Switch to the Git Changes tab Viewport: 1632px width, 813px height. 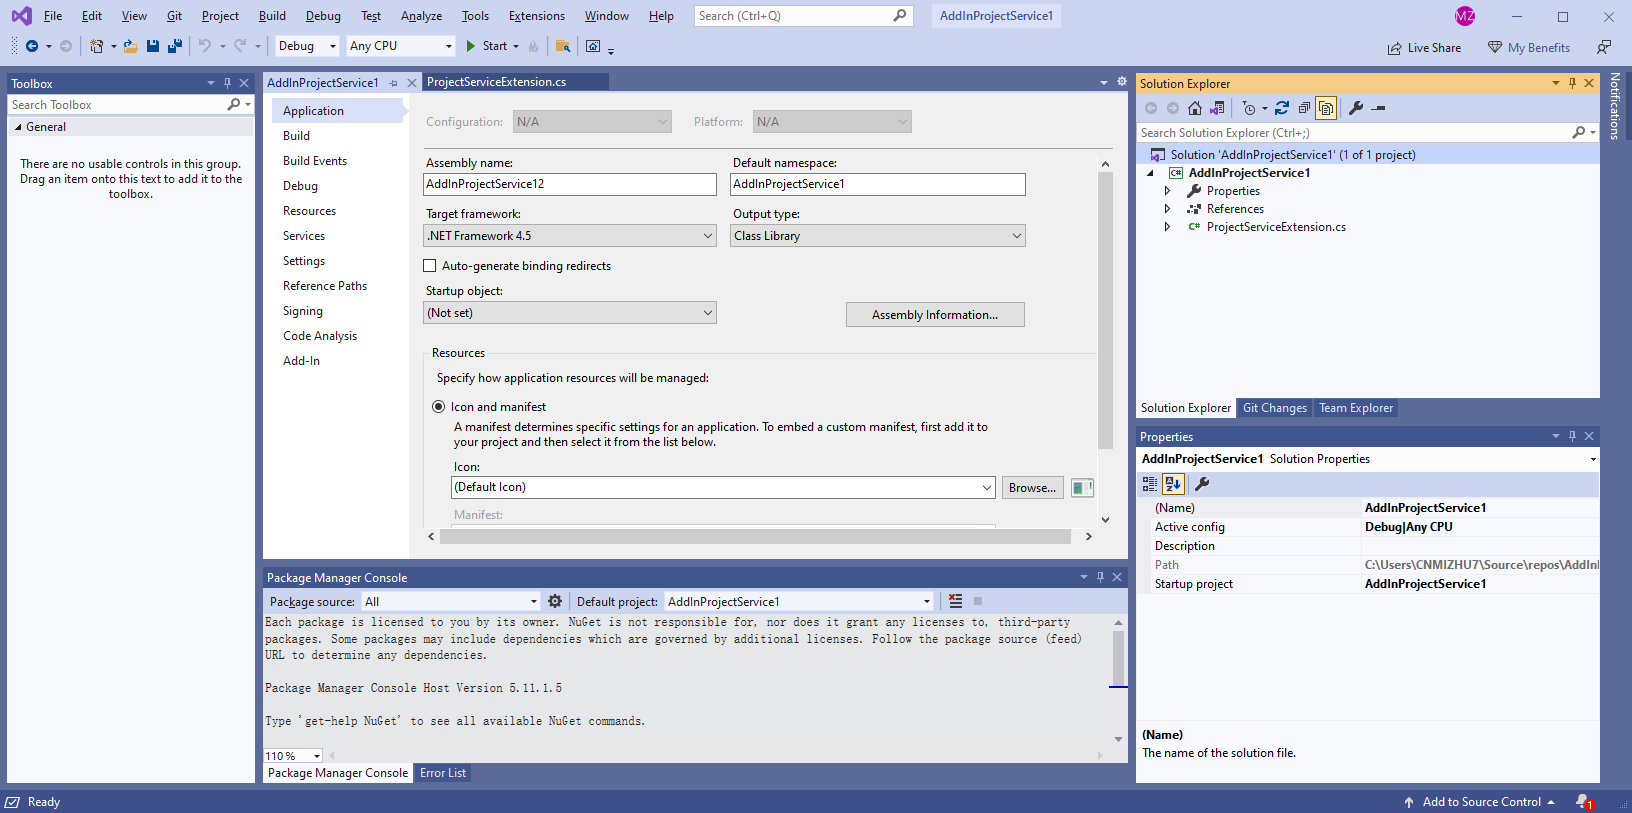[1274, 408]
